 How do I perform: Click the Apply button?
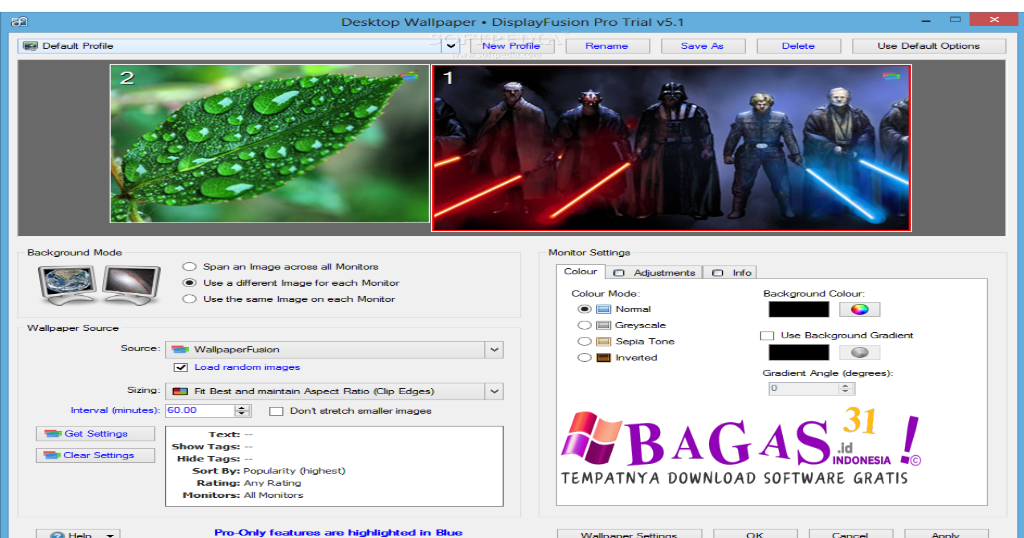[x=946, y=534]
